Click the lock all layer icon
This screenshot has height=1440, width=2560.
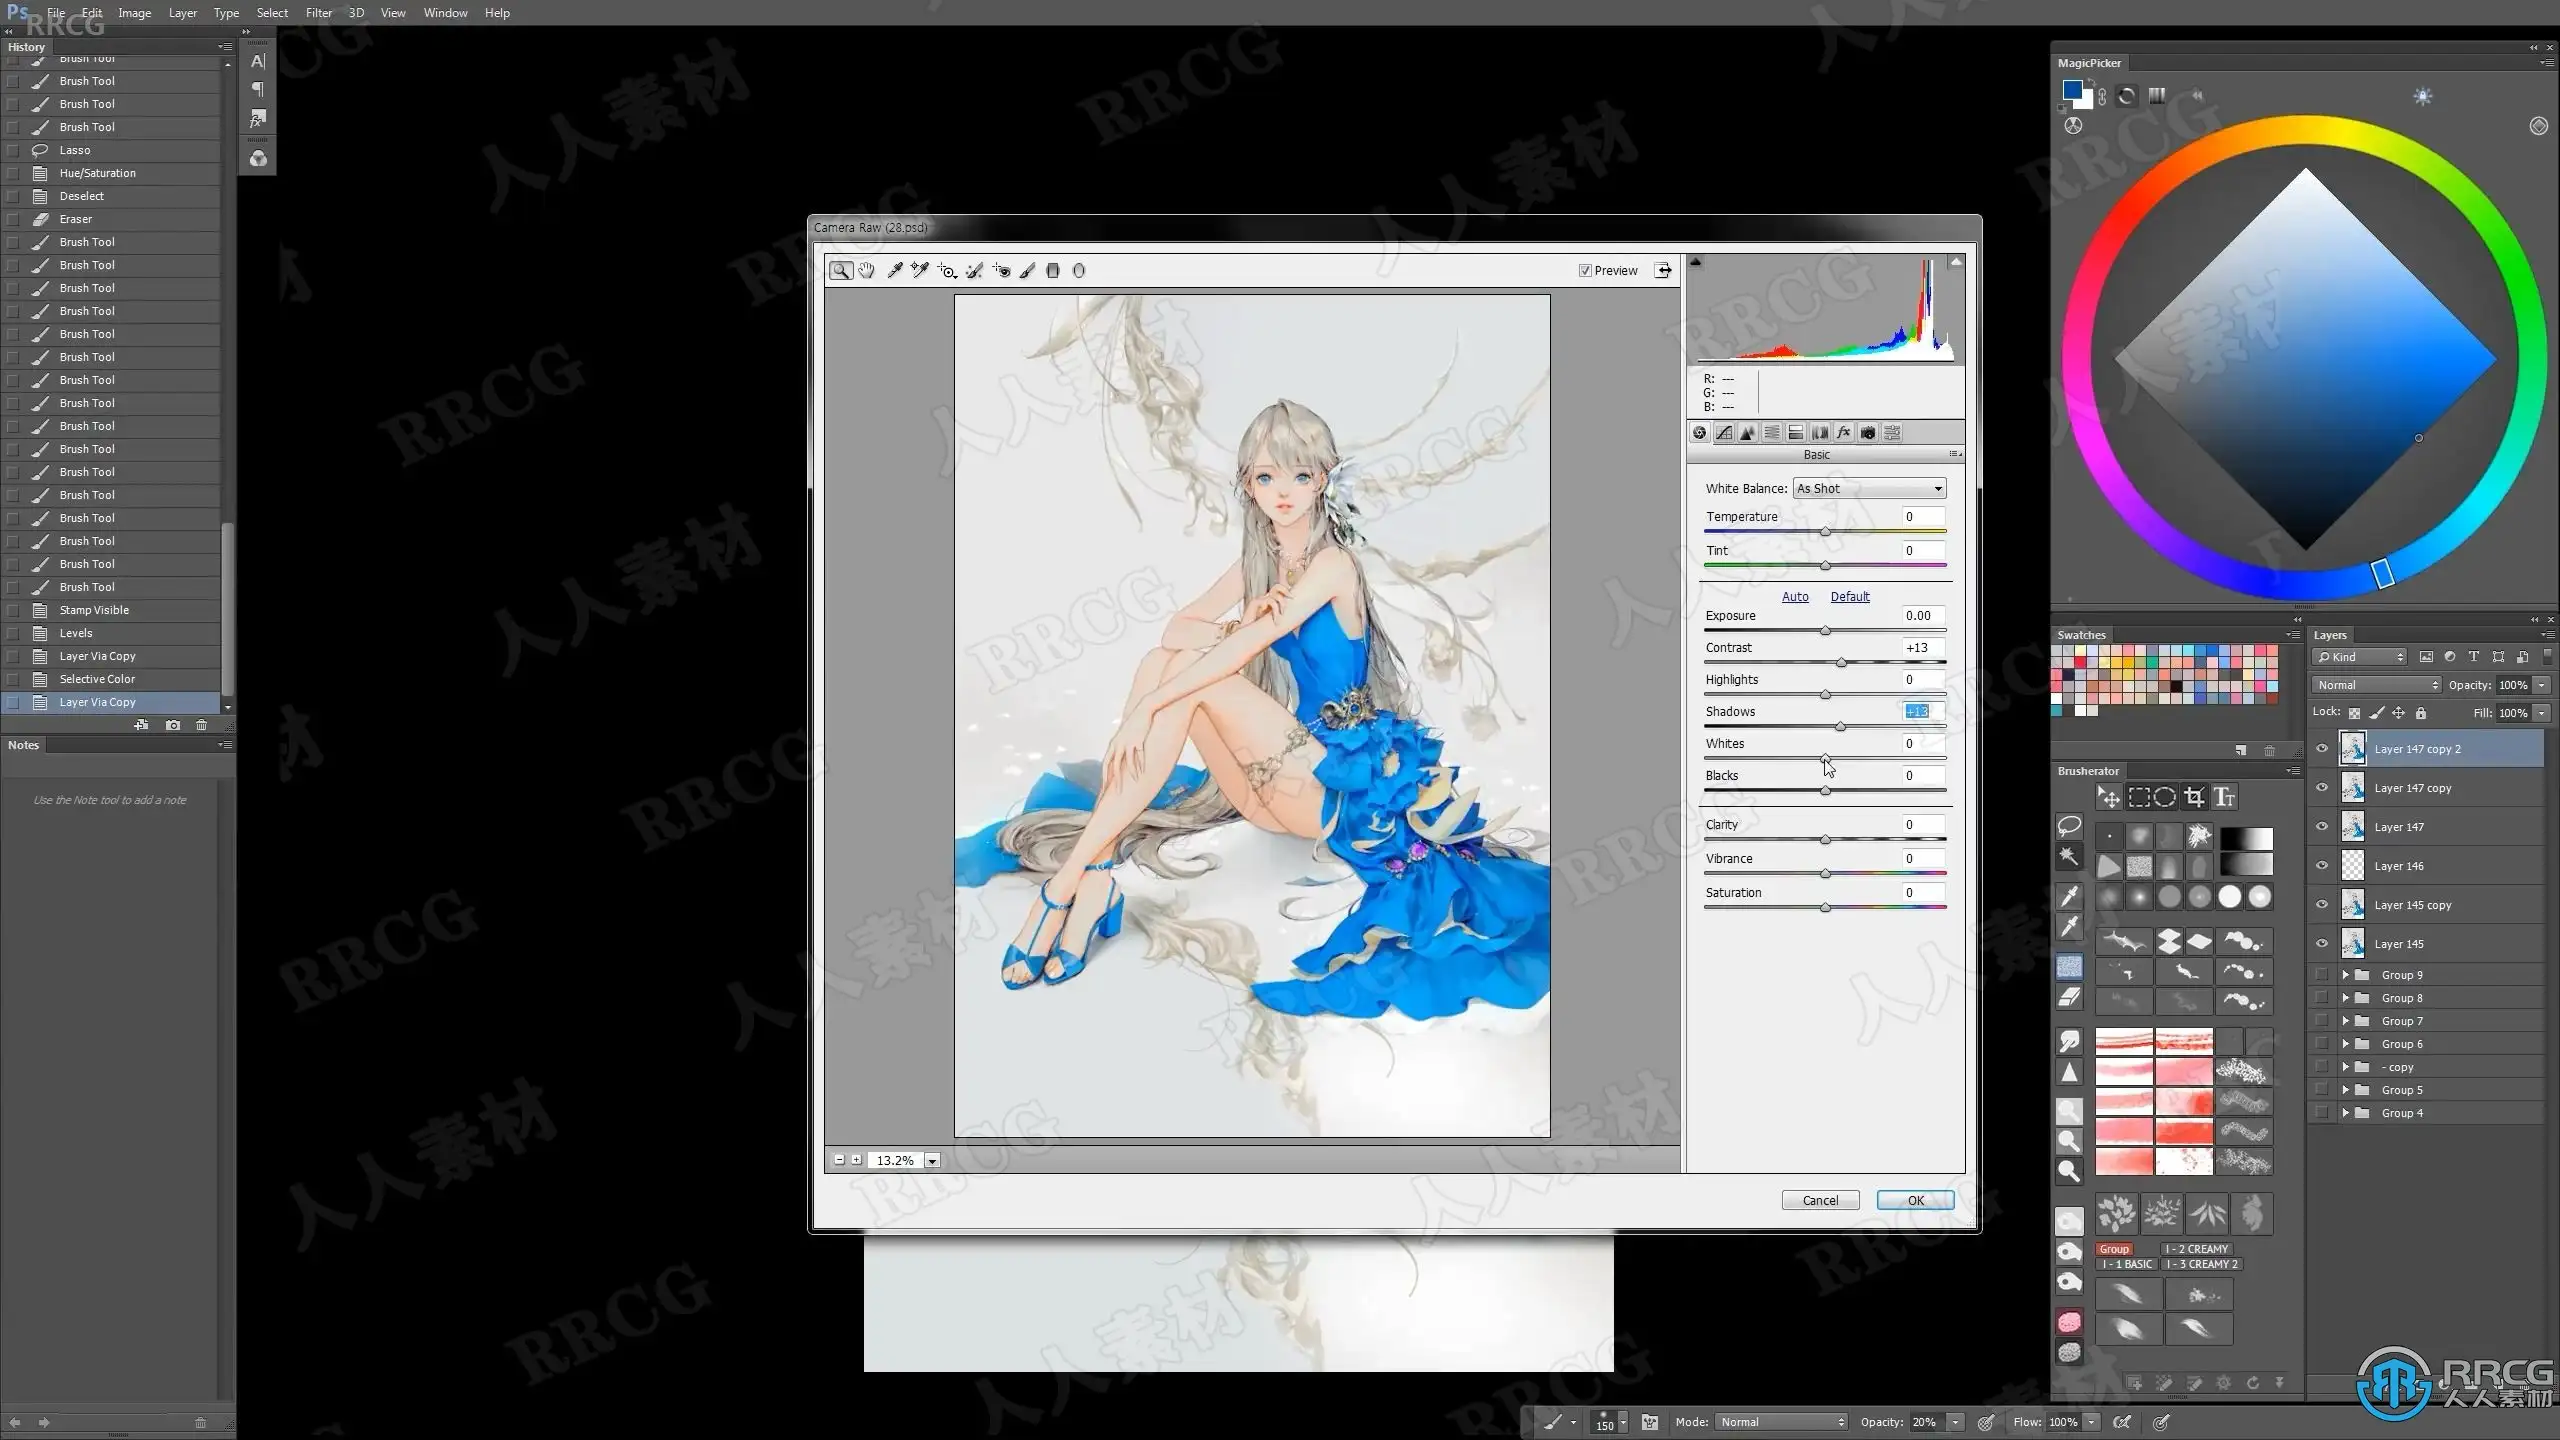(x=2421, y=713)
